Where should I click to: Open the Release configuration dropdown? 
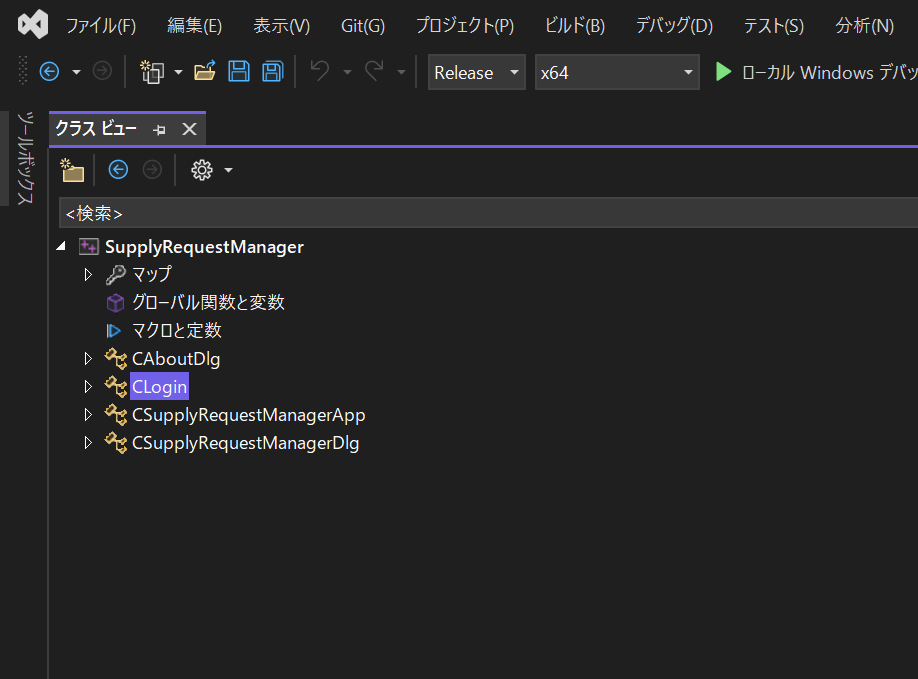point(476,72)
